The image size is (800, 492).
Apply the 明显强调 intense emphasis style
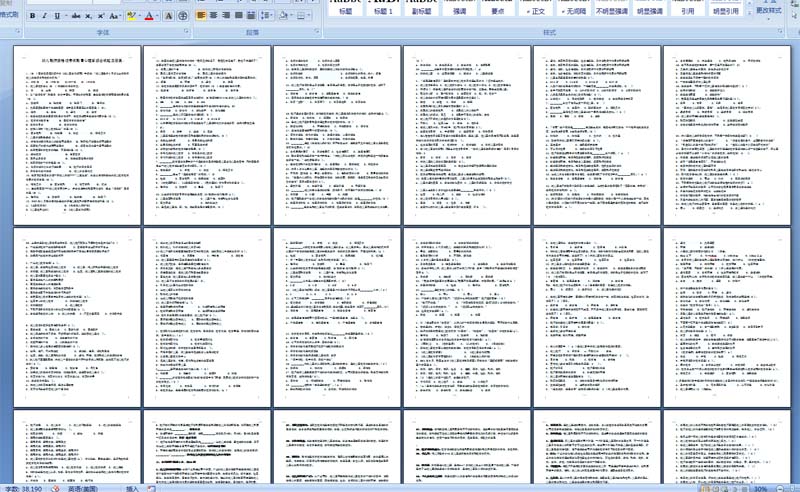click(x=649, y=8)
